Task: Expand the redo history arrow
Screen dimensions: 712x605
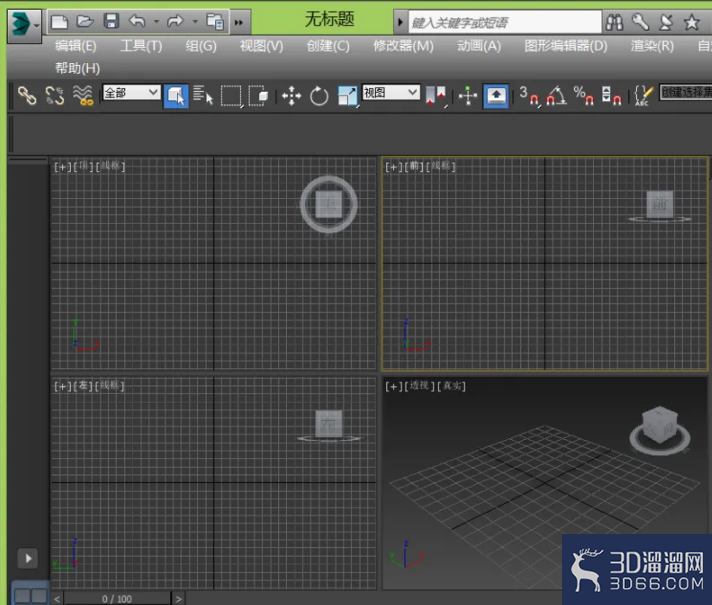Action: click(x=195, y=21)
